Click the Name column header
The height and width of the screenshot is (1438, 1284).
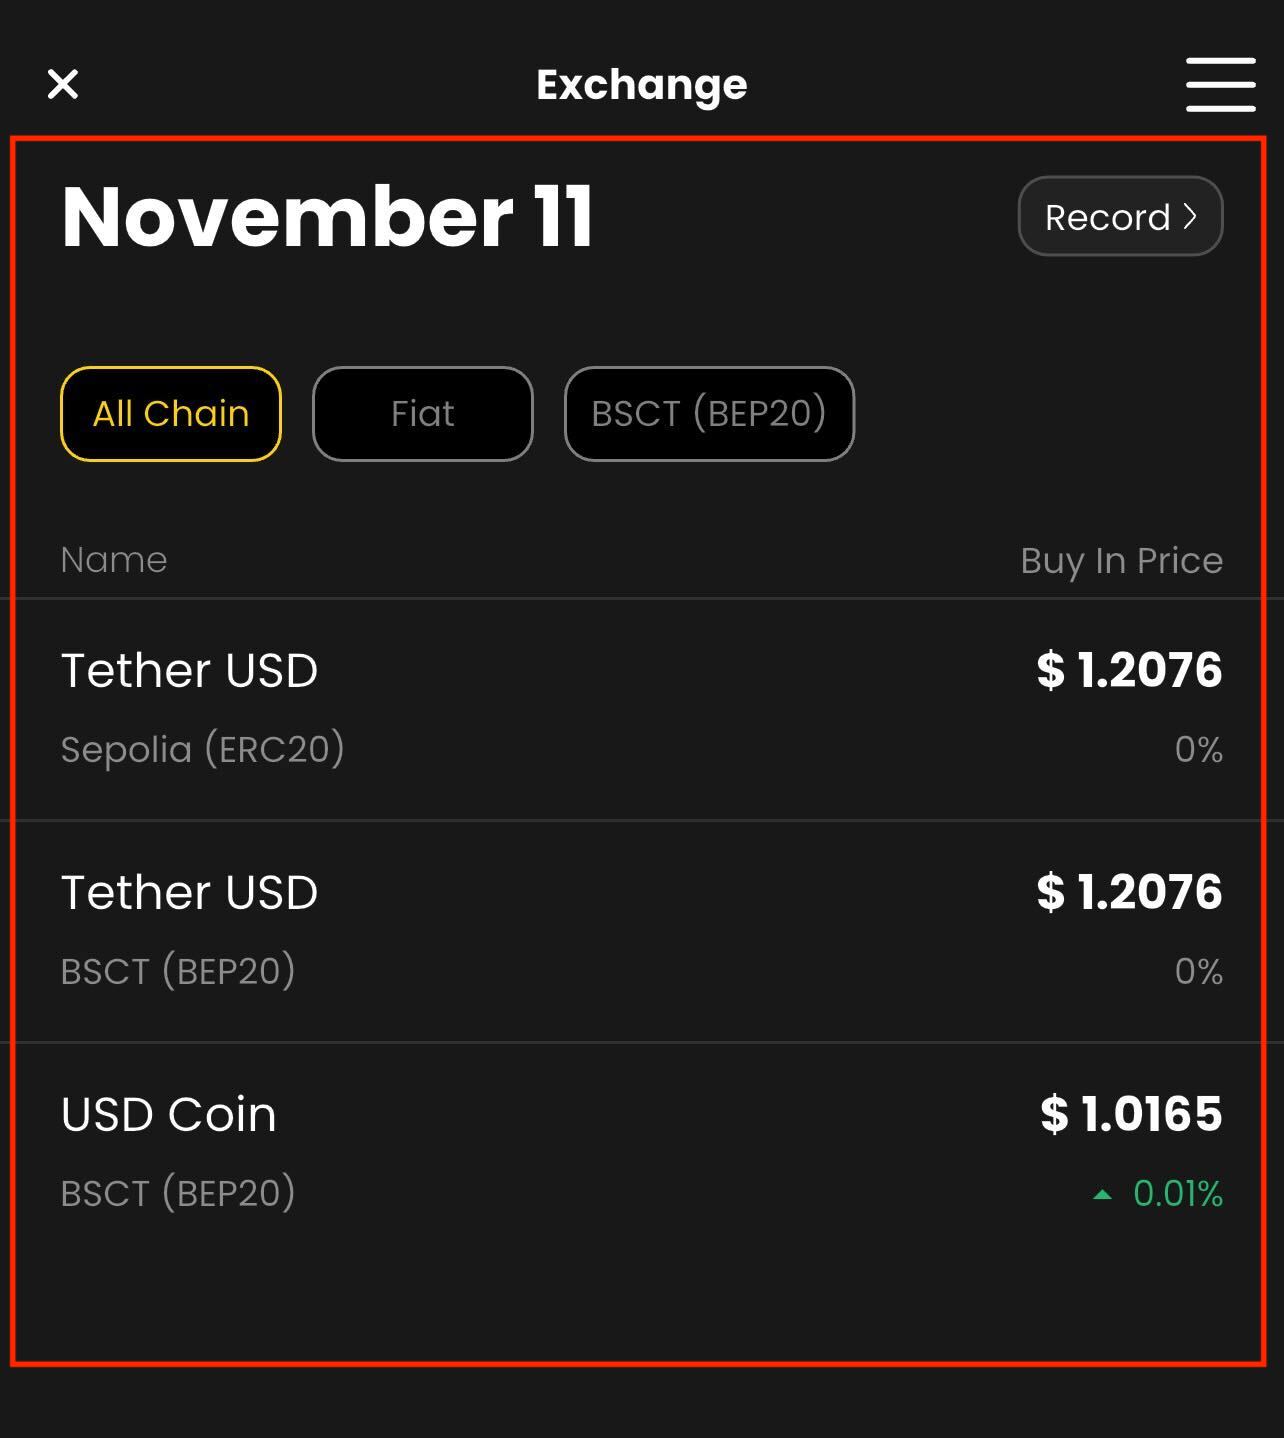pyautogui.click(x=114, y=560)
